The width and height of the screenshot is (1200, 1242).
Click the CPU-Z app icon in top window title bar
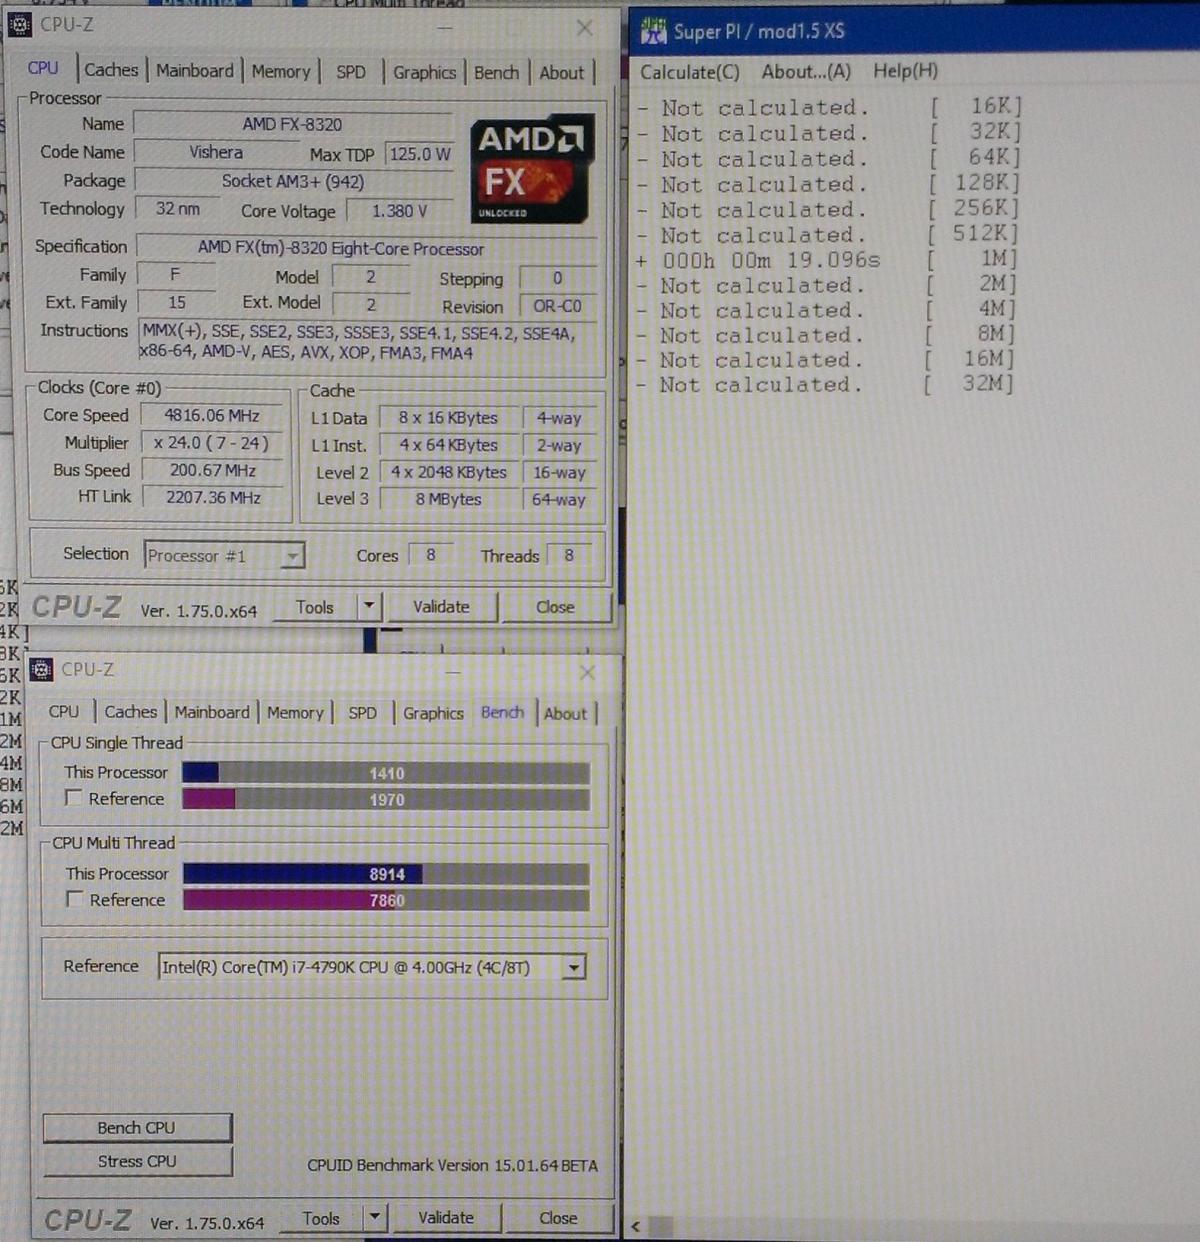click(x=19, y=24)
